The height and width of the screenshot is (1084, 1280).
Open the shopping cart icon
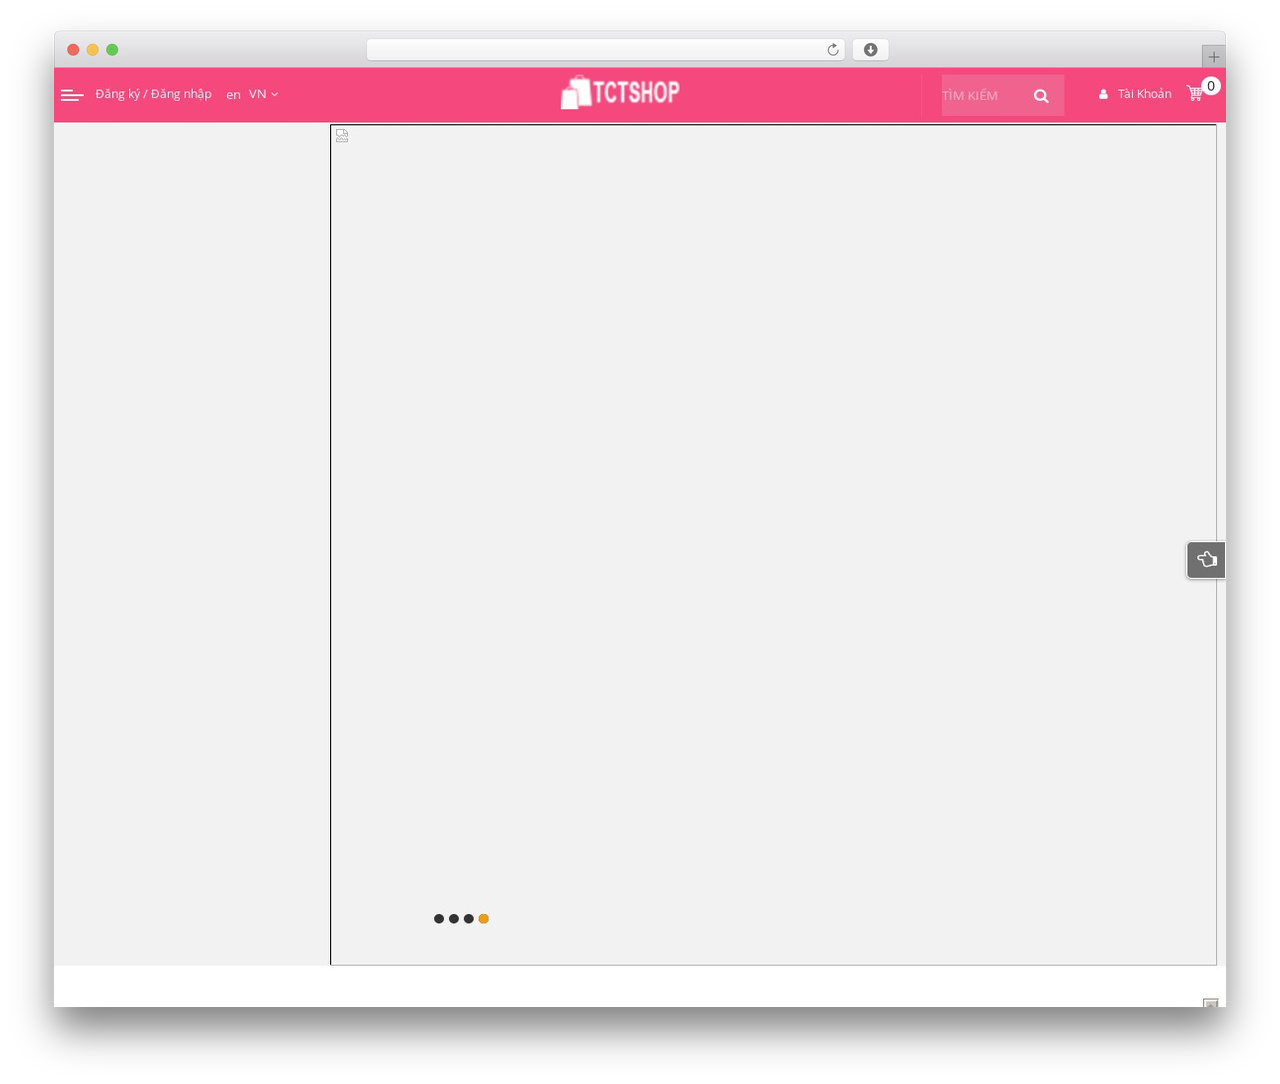click(1195, 93)
